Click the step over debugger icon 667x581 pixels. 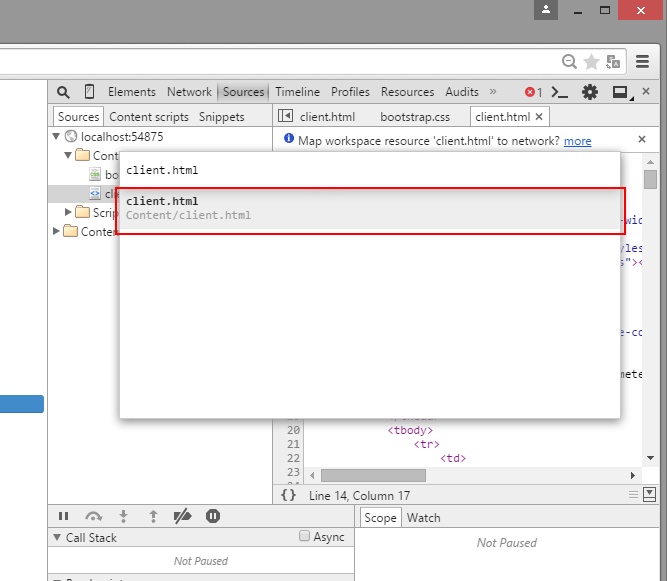[94, 516]
